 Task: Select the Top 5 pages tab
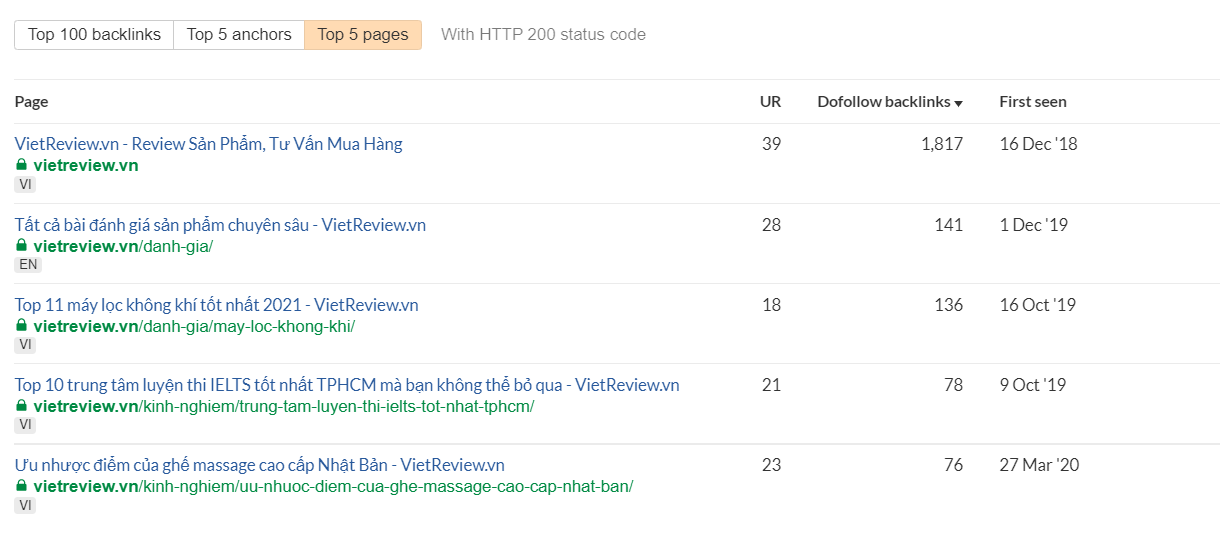363,35
